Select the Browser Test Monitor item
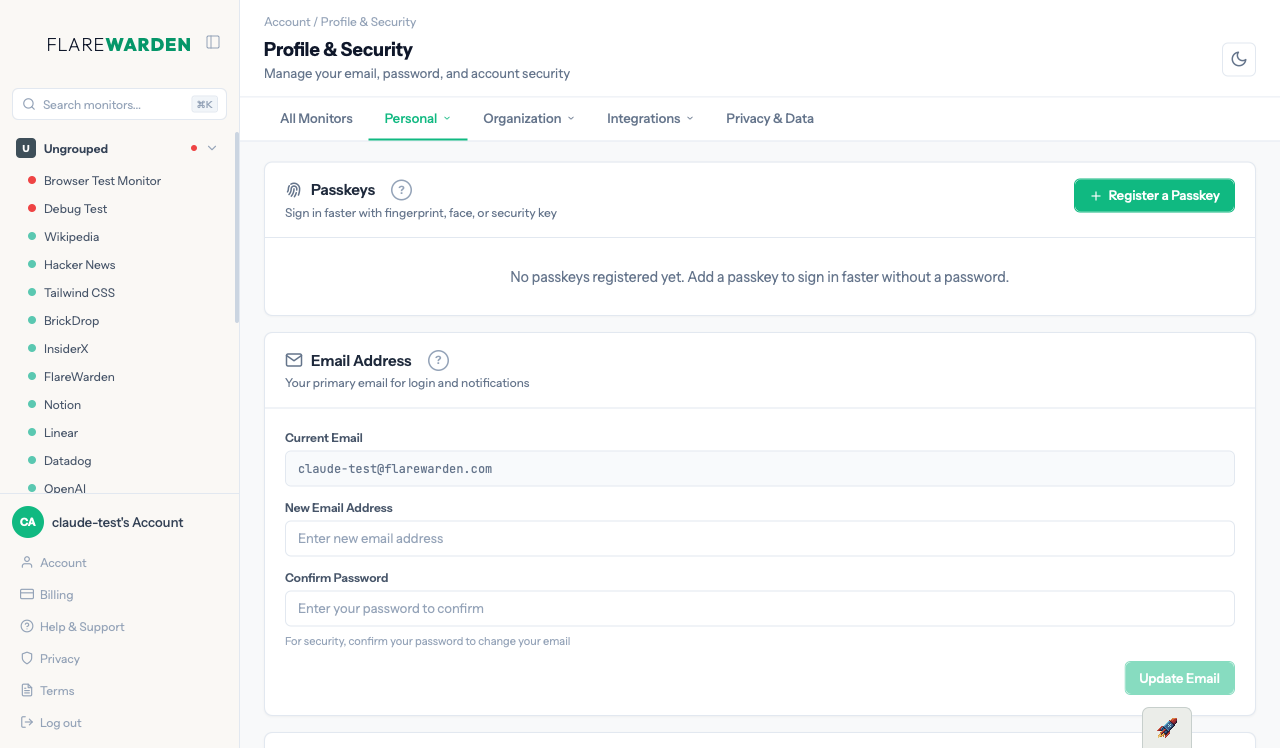The width and height of the screenshot is (1280, 748). 102,181
